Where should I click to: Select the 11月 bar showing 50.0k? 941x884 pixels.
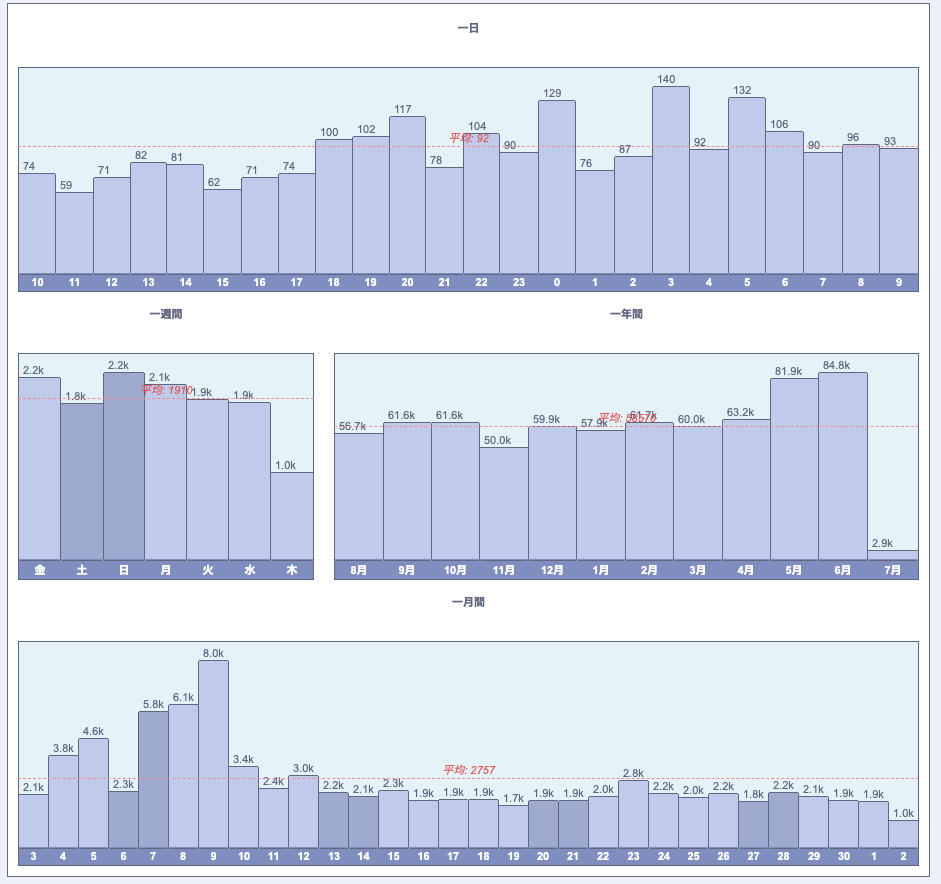point(503,503)
